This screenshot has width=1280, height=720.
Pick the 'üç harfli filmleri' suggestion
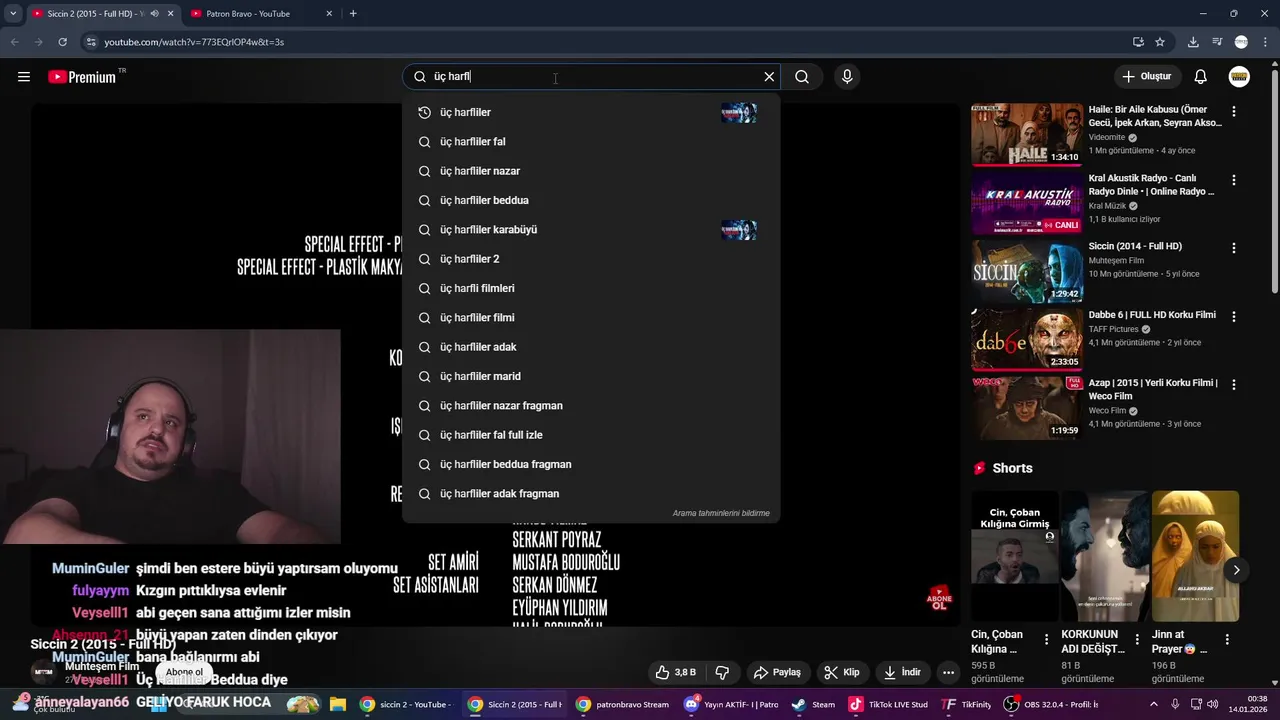591,288
